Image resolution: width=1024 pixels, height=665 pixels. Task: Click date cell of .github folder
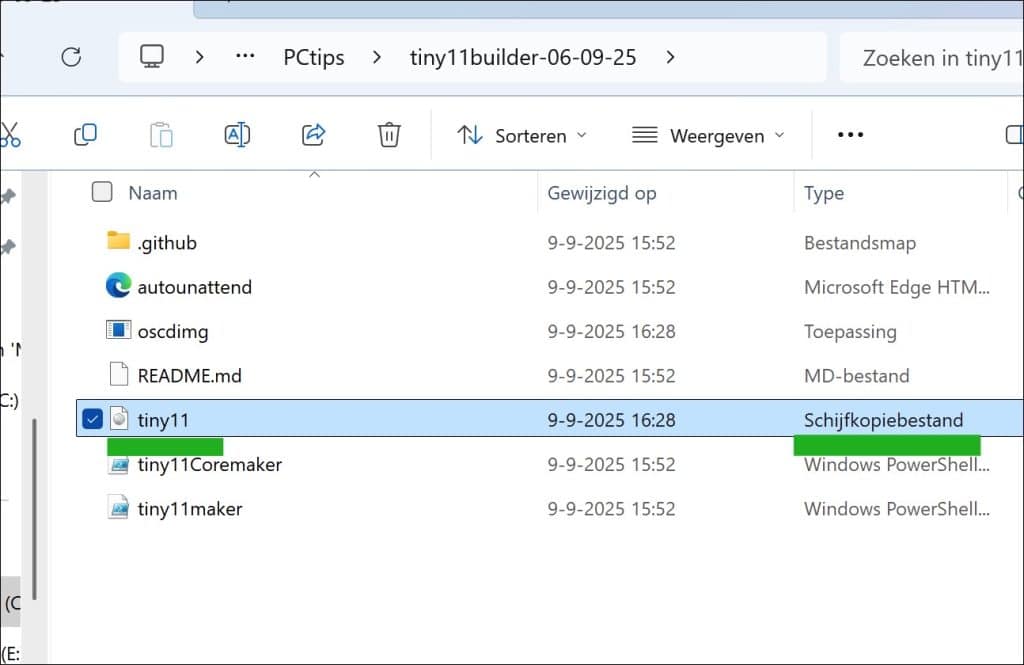611,242
